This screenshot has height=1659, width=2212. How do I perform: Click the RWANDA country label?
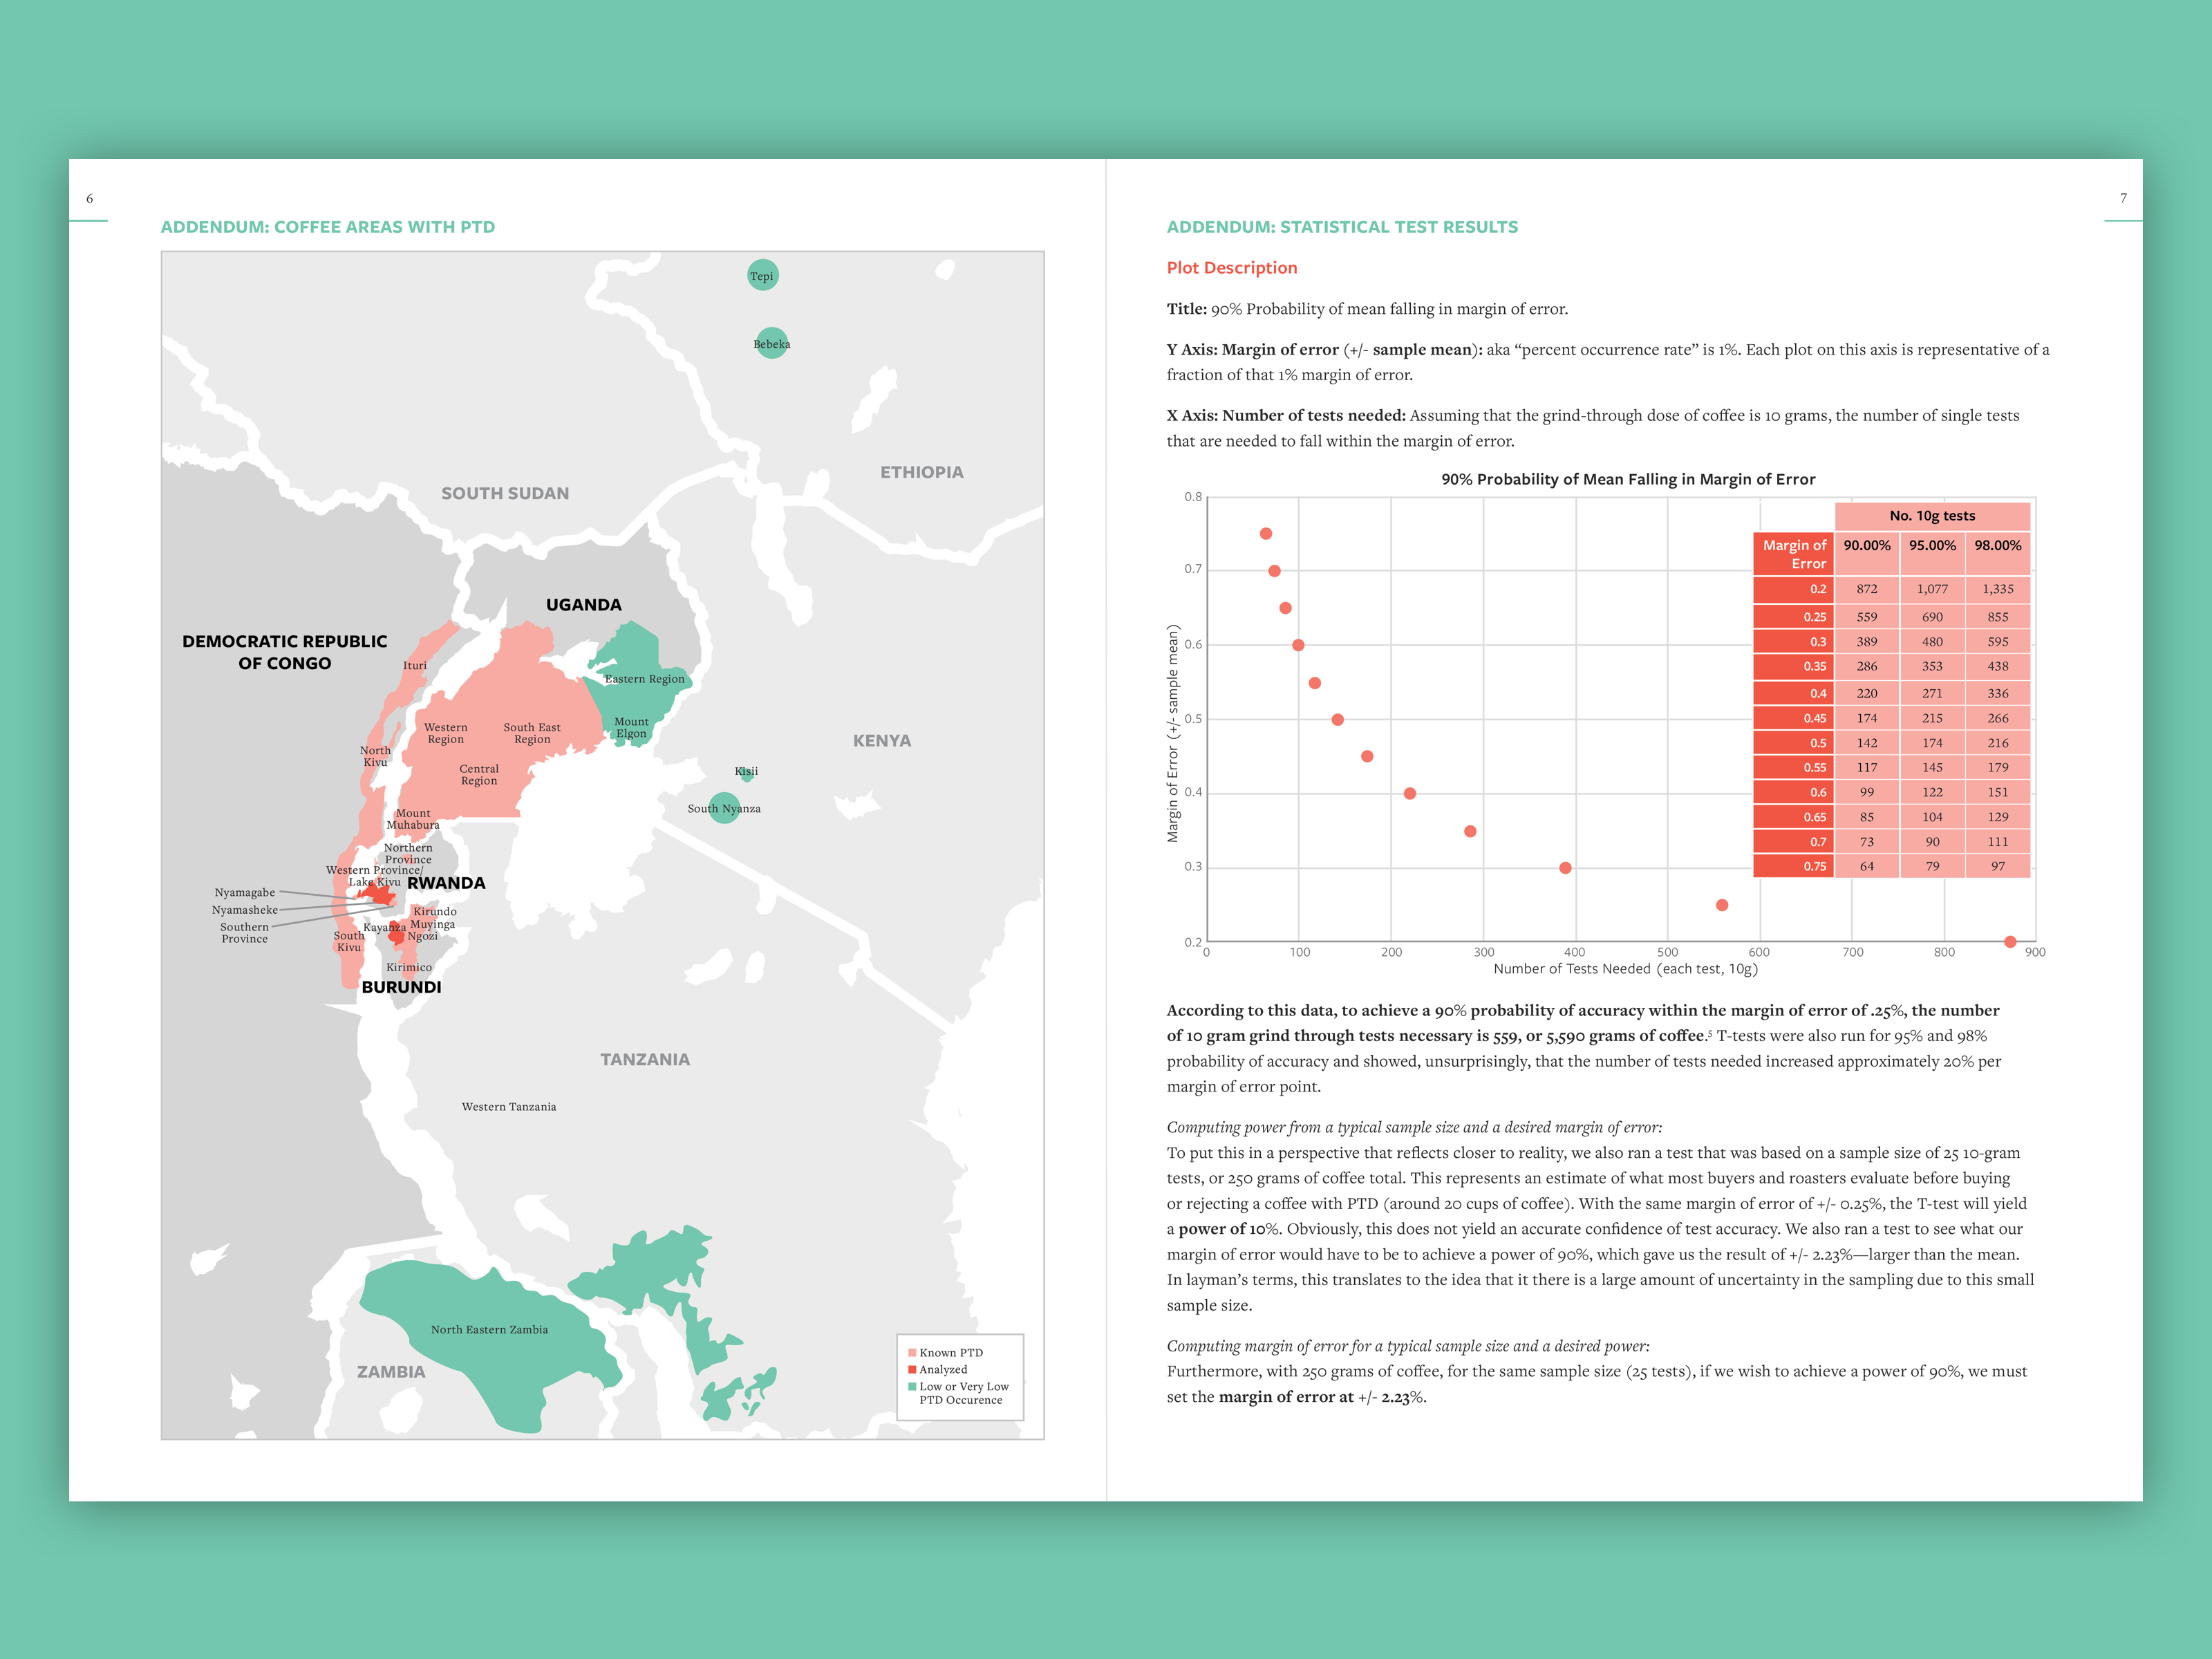446,883
